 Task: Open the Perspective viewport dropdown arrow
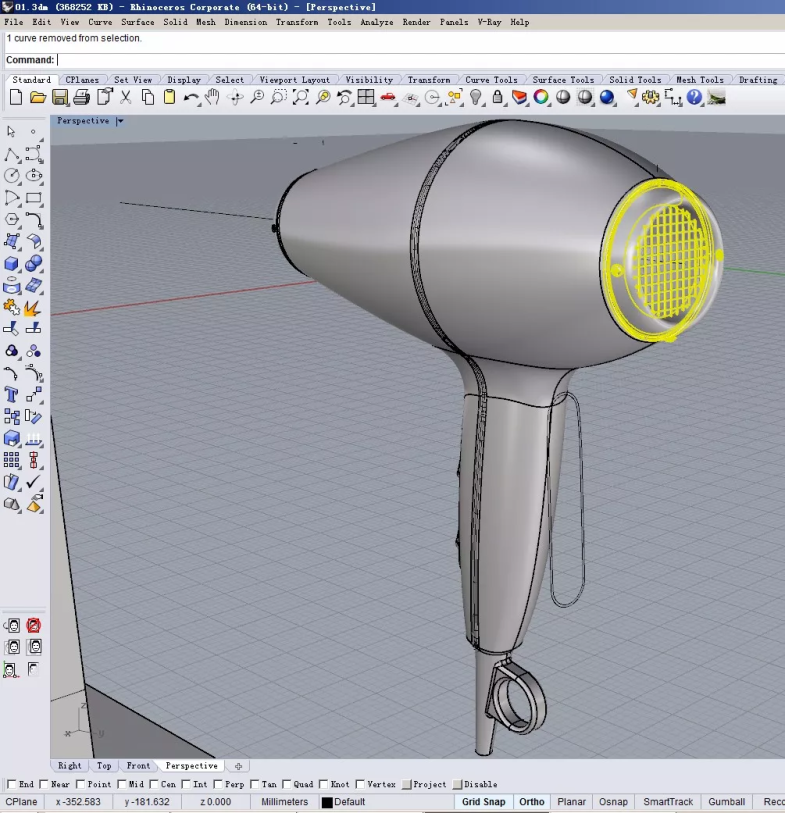pyautogui.click(x=120, y=121)
